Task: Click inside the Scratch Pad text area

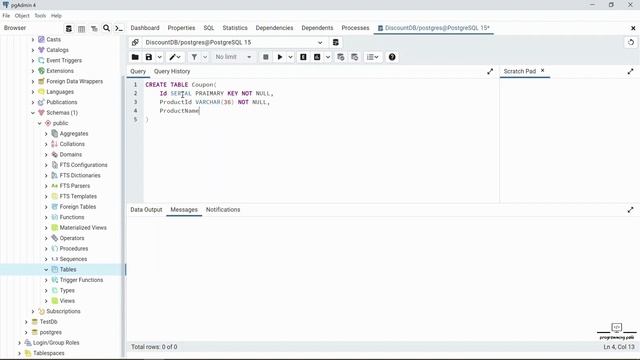Action: pos(569,140)
